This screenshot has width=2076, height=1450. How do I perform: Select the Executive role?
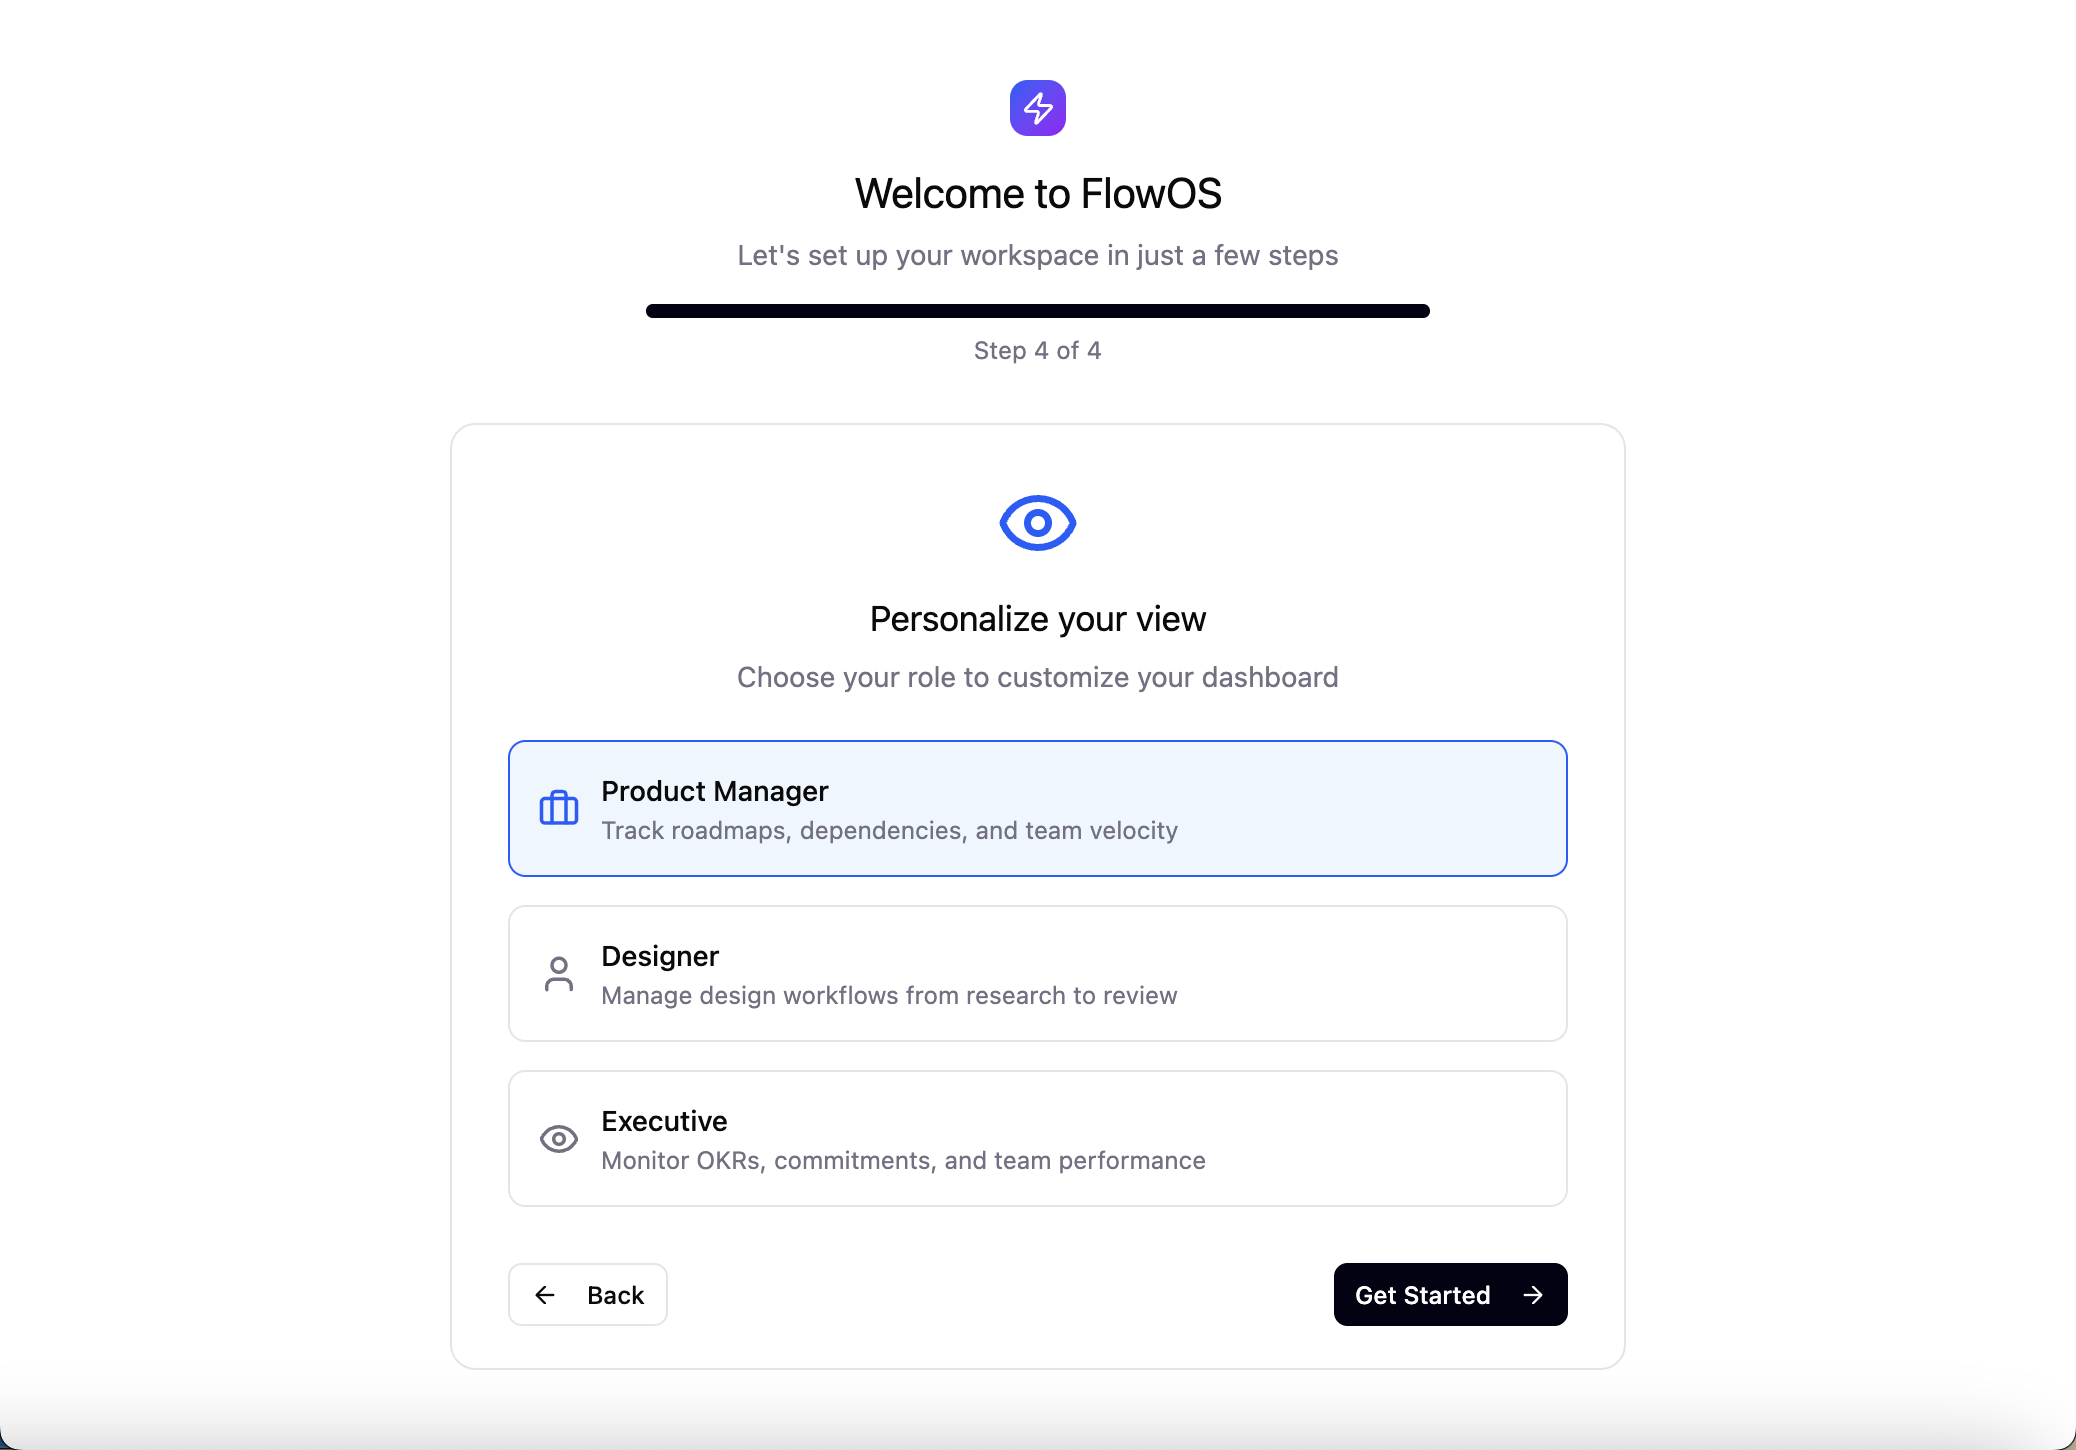tap(1037, 1138)
